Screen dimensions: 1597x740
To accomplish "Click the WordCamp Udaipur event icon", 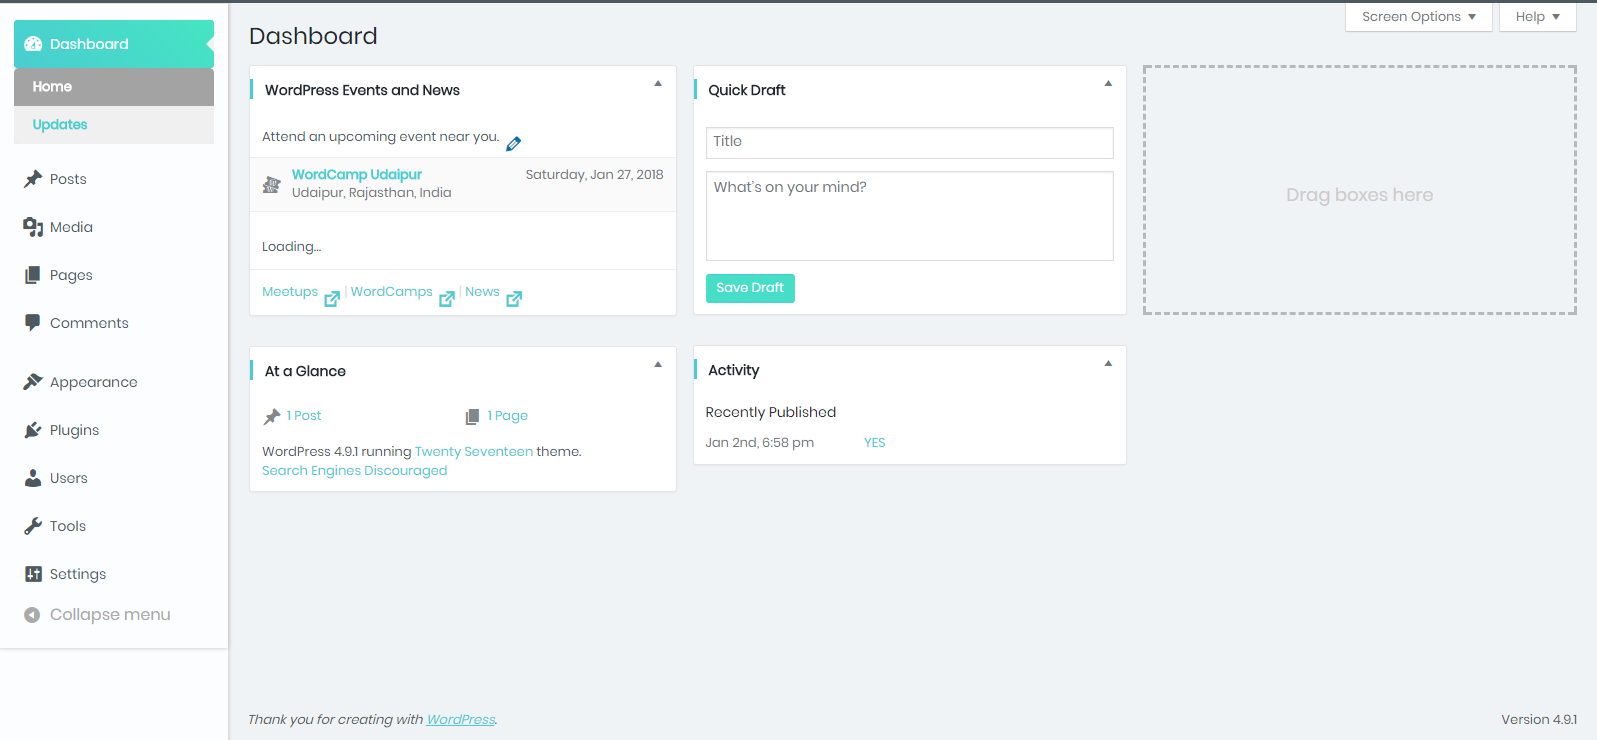I will tap(271, 185).
